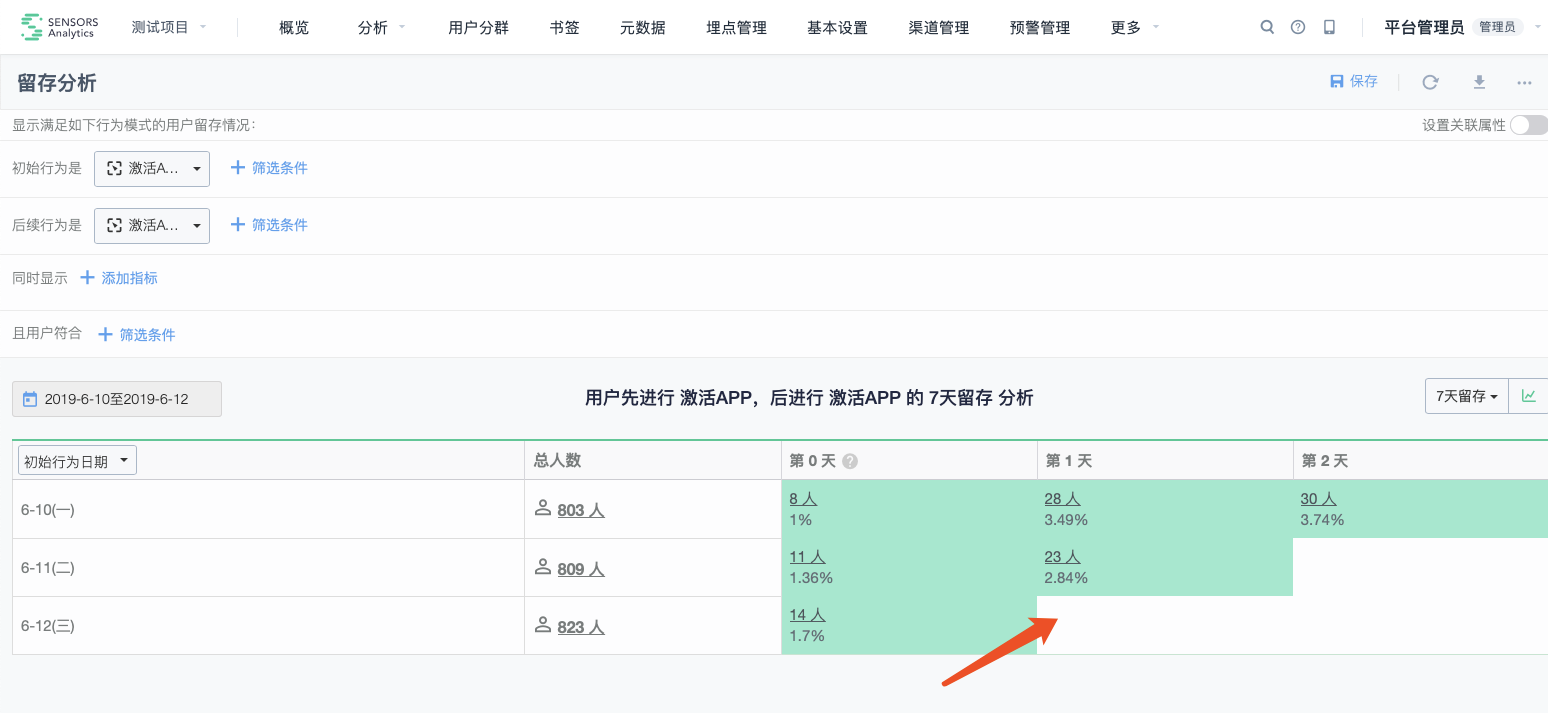Open the 后续行为是 event dropdown
This screenshot has height=713, width=1548.
(x=152, y=225)
